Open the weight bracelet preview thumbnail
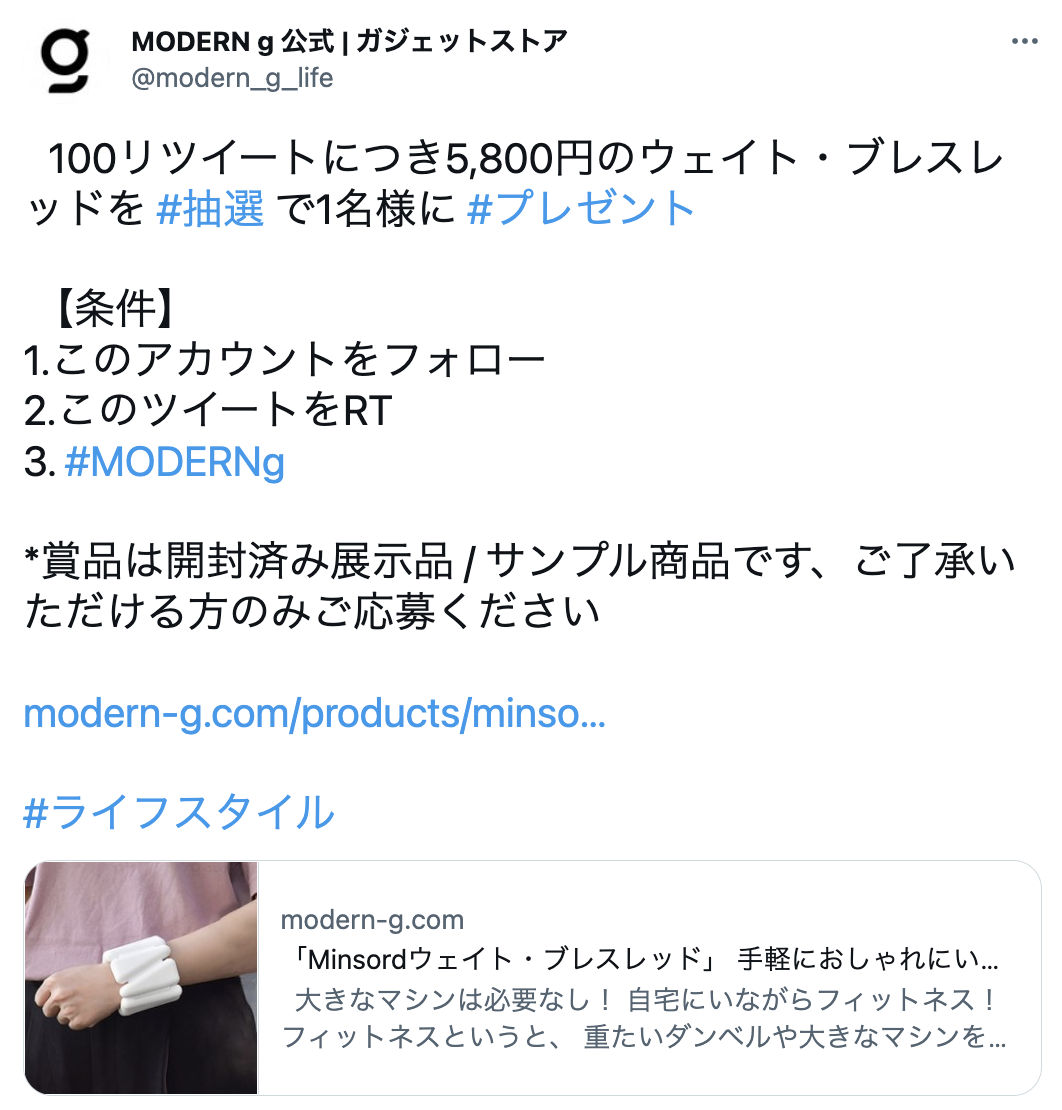The height and width of the screenshot is (1110, 1062). click(x=142, y=978)
